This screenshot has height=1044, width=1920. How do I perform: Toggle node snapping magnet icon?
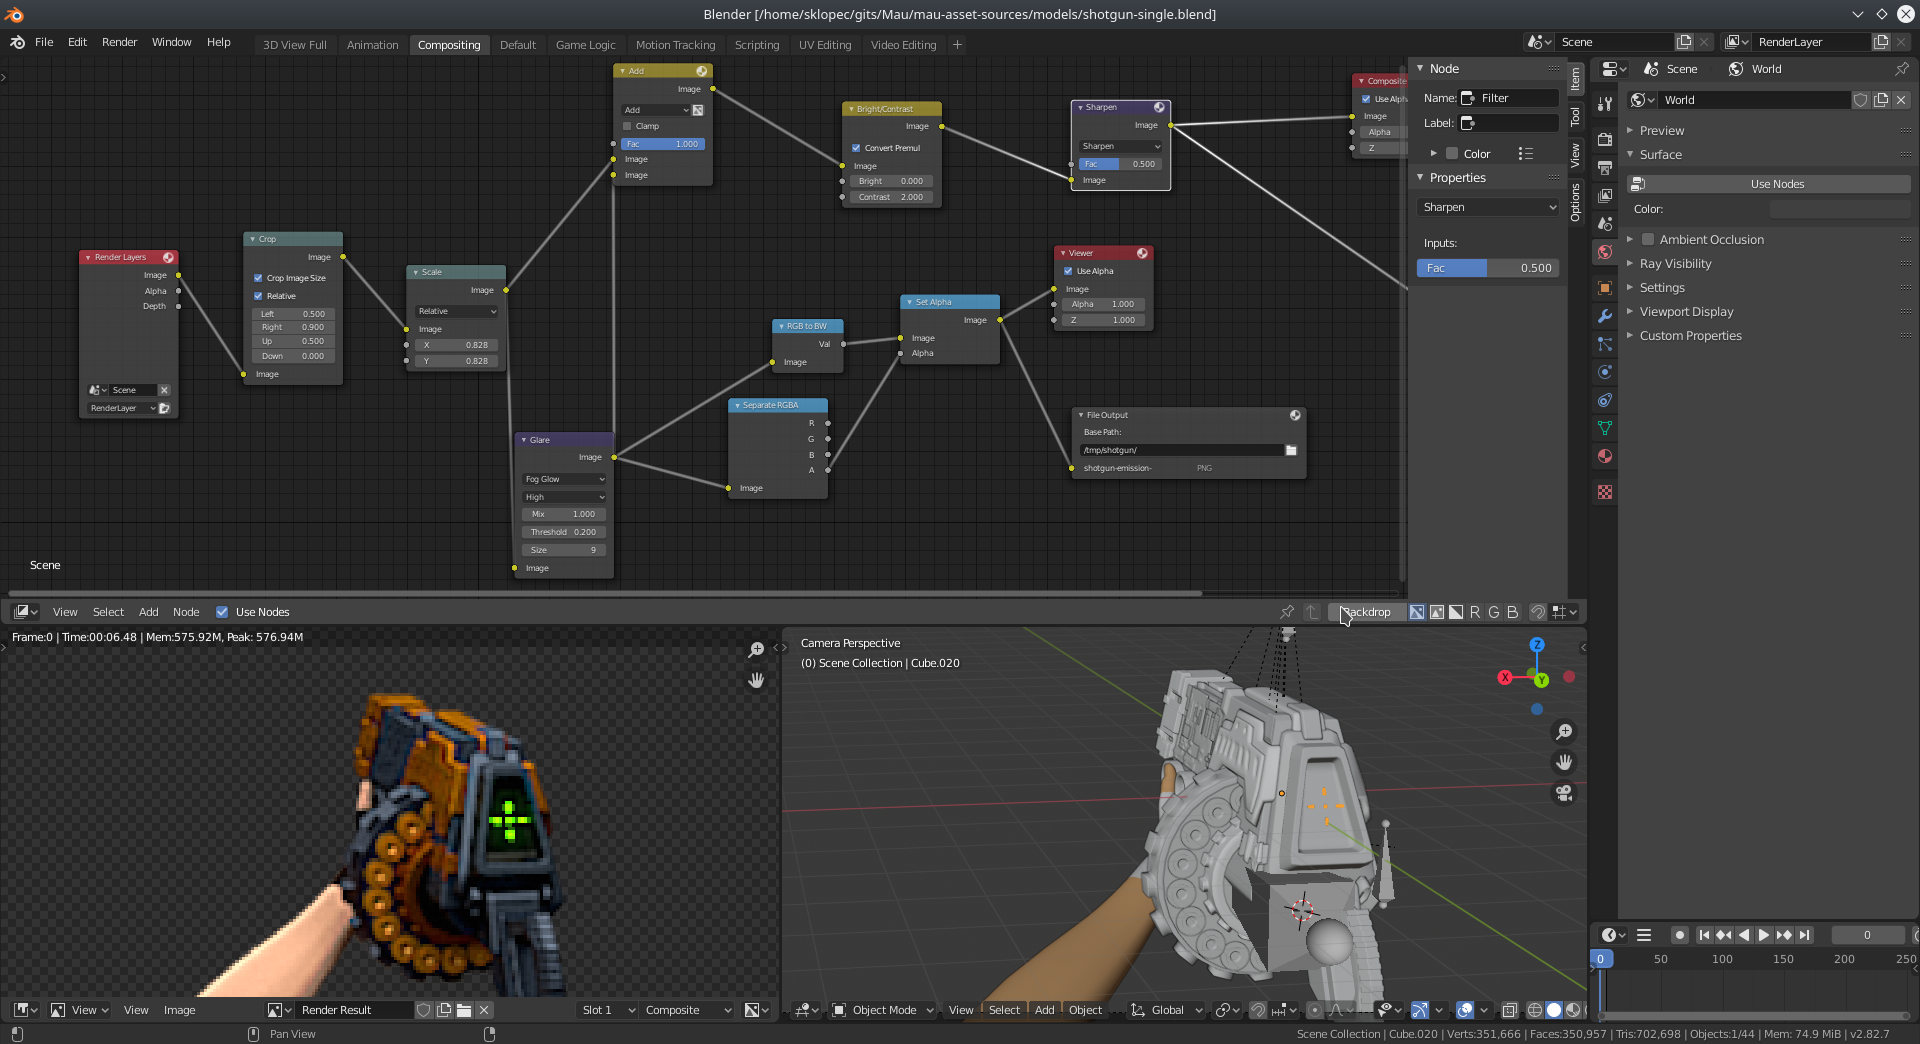tap(1538, 612)
